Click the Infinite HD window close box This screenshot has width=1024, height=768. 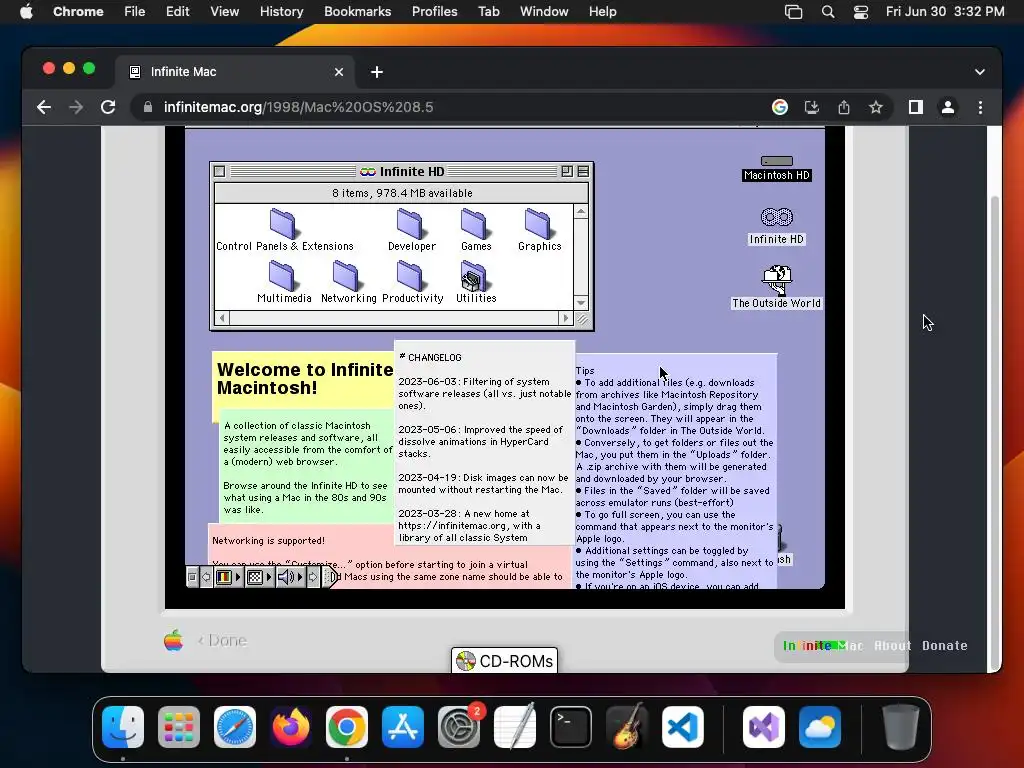pos(220,172)
